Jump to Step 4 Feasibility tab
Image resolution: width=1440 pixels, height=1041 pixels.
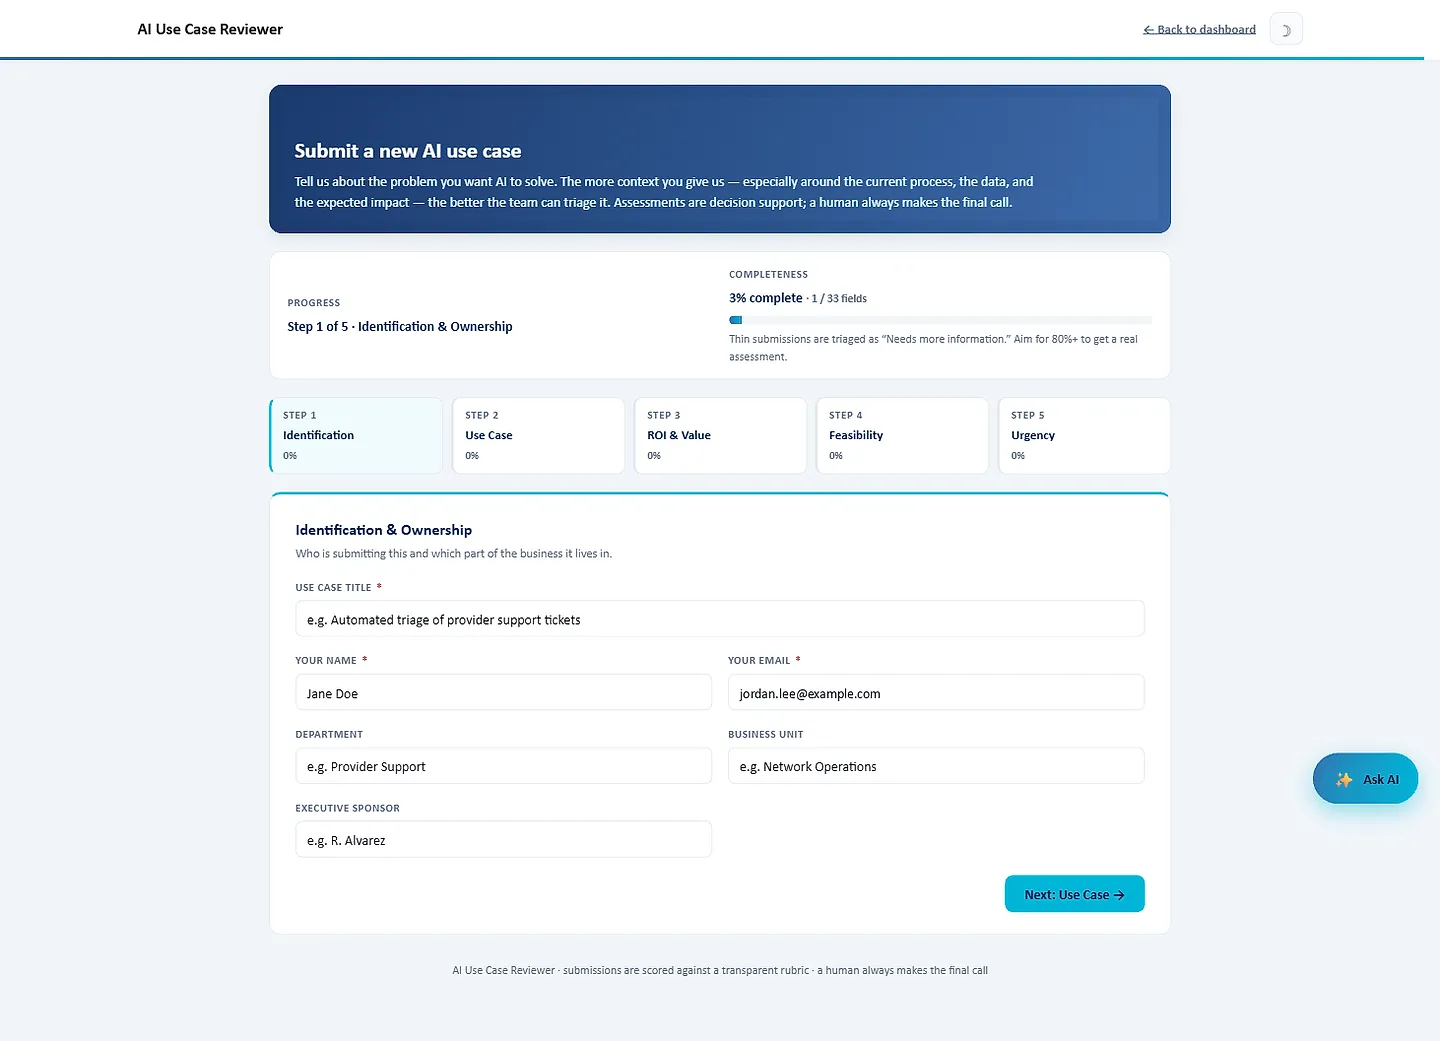pos(902,436)
